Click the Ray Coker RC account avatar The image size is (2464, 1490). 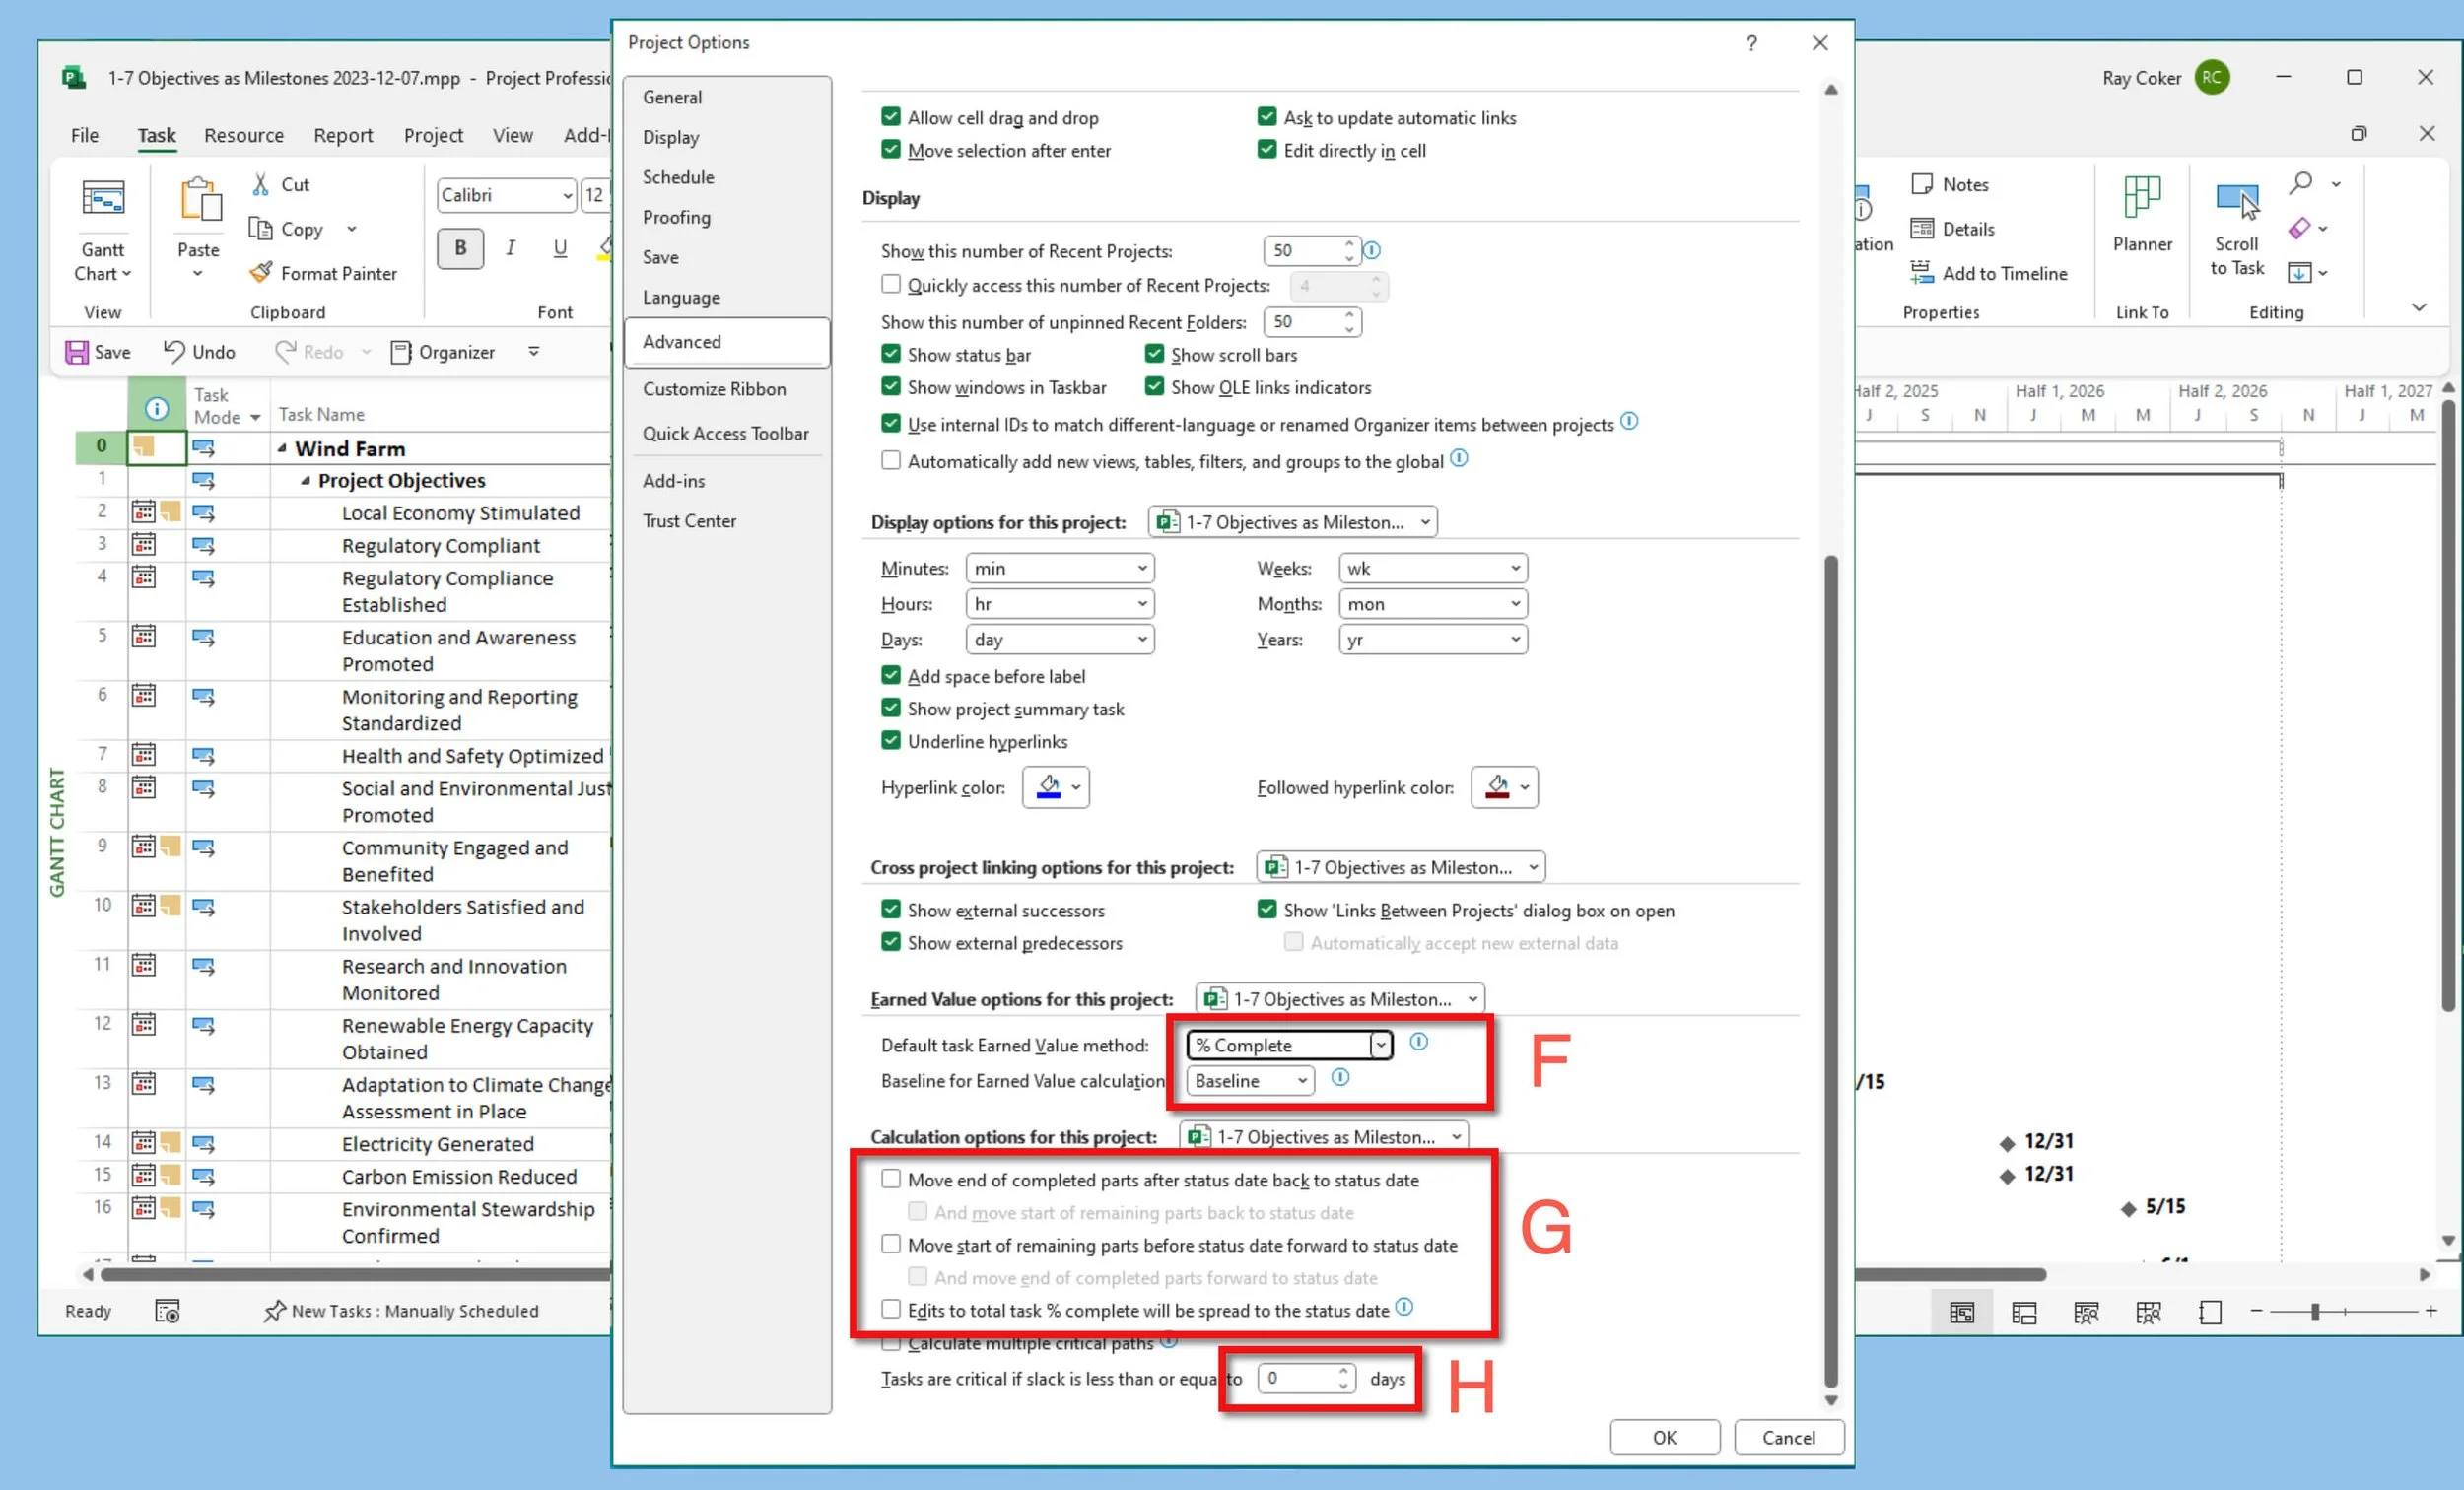click(x=2212, y=77)
